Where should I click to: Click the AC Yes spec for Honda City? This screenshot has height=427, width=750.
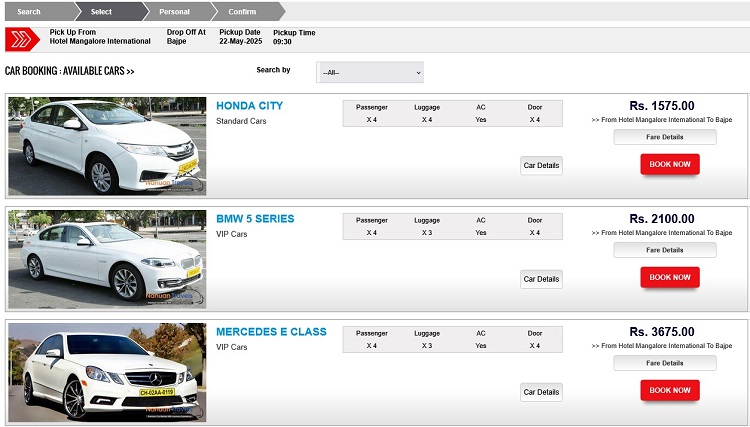(x=481, y=113)
